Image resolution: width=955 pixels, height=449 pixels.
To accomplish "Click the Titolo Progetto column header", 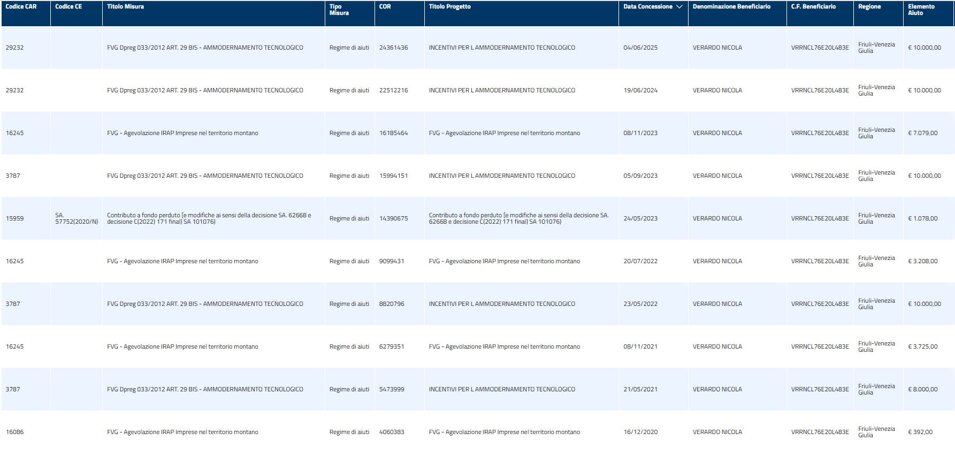I will click(448, 6).
